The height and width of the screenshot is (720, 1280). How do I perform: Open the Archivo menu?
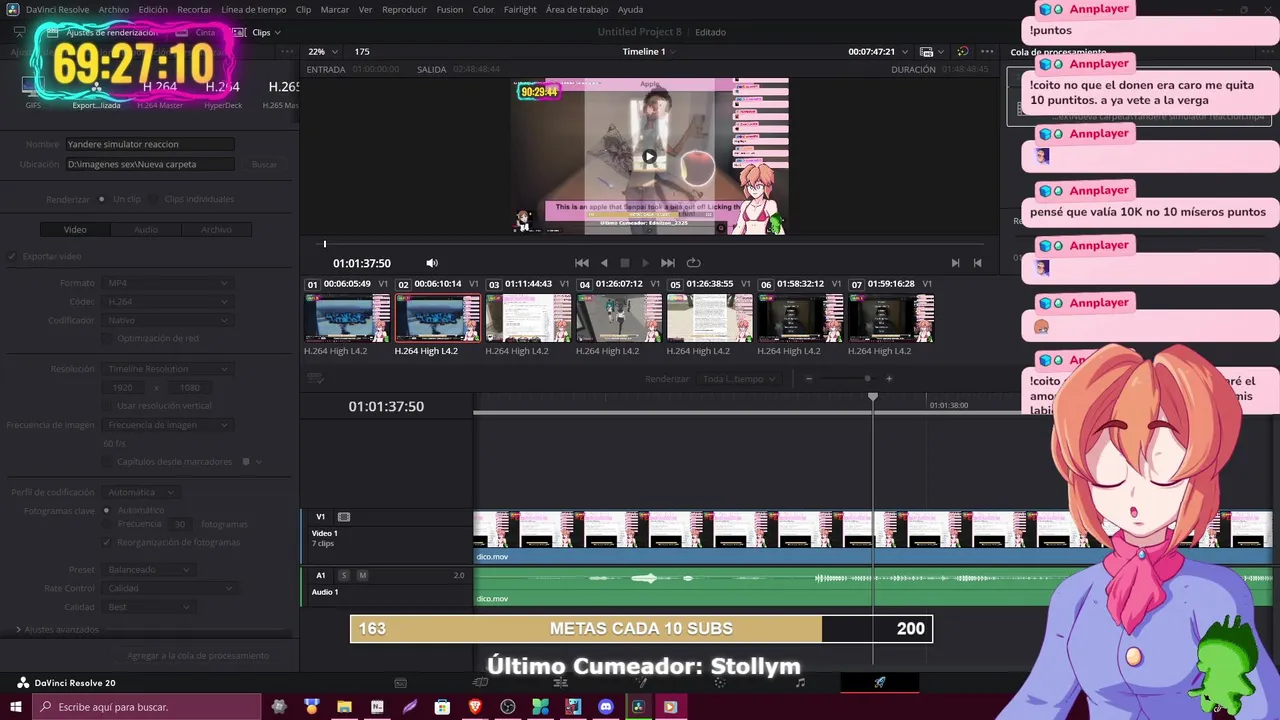click(113, 9)
